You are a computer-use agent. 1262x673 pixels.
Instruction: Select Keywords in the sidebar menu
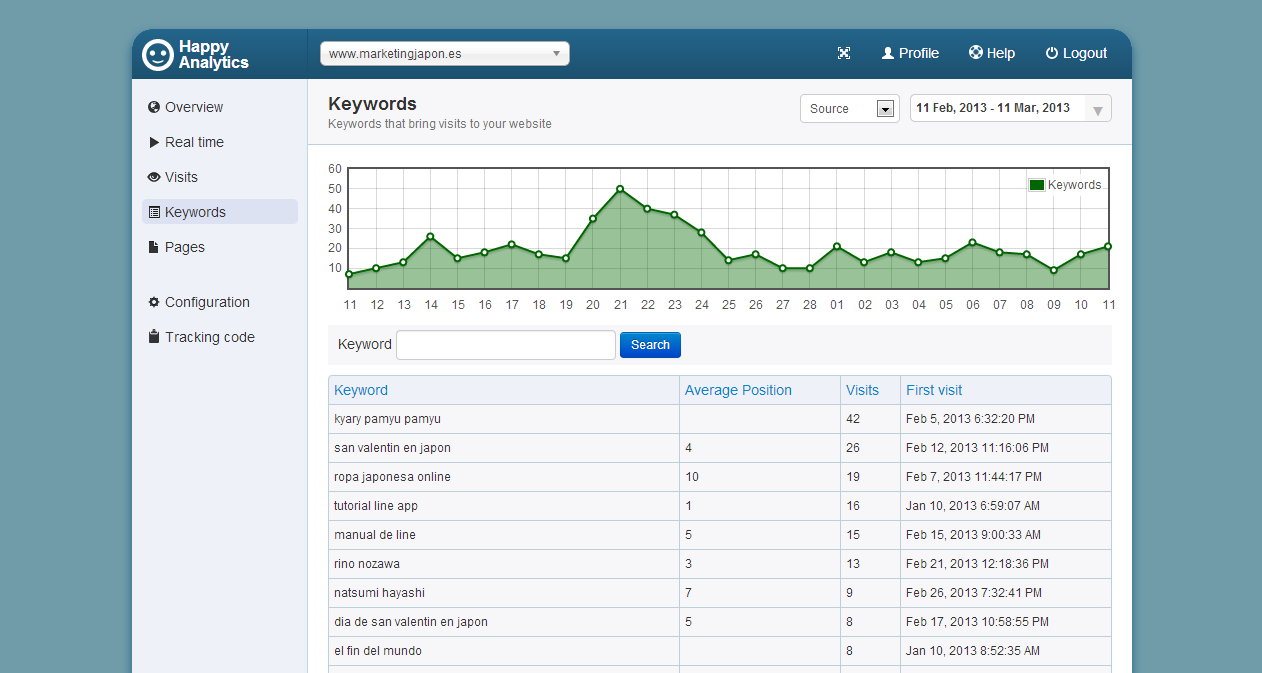click(x=195, y=212)
